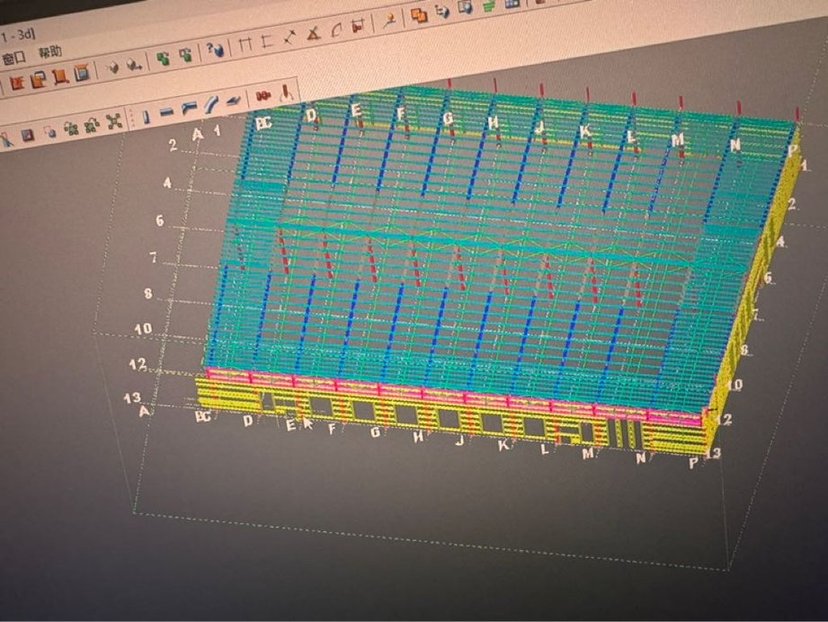This screenshot has height=622, width=828.
Task: Select the Create Polybeam tool
Action: 189,107
